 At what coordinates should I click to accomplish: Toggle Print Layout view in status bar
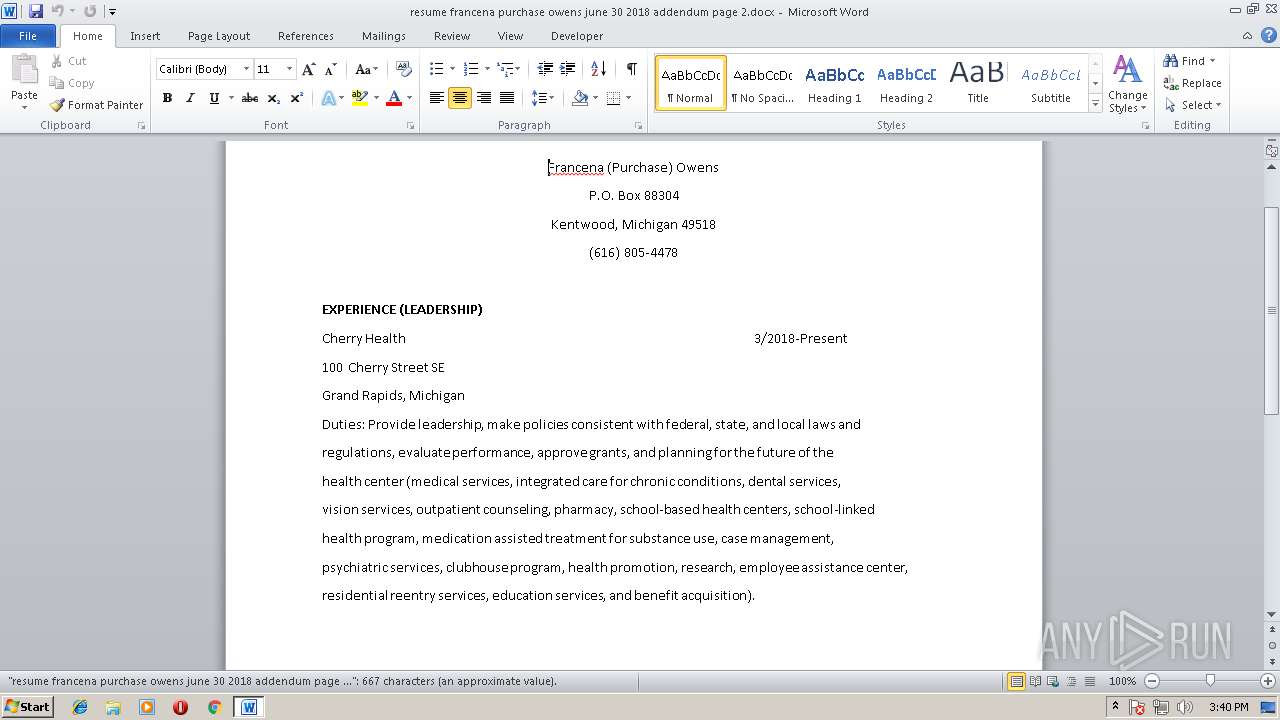pos(1016,681)
